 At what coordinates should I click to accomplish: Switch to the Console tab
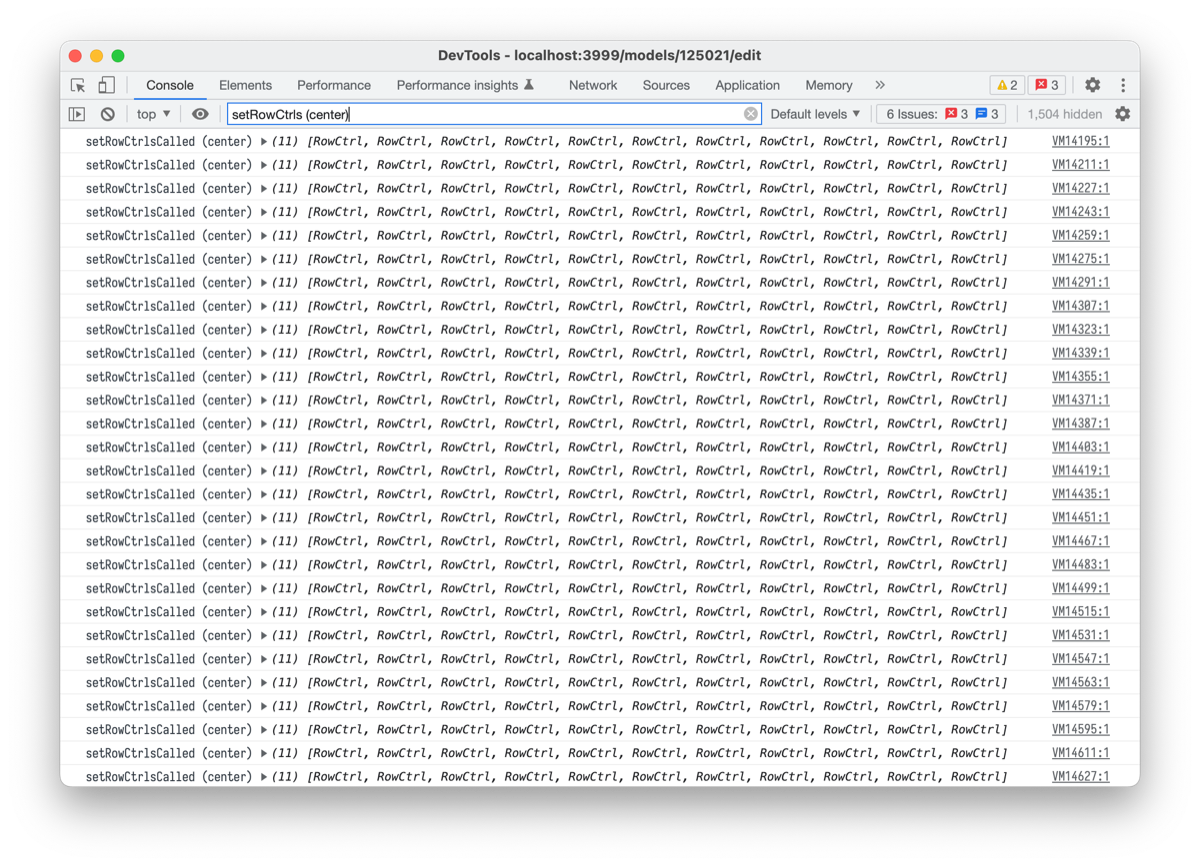coord(170,85)
